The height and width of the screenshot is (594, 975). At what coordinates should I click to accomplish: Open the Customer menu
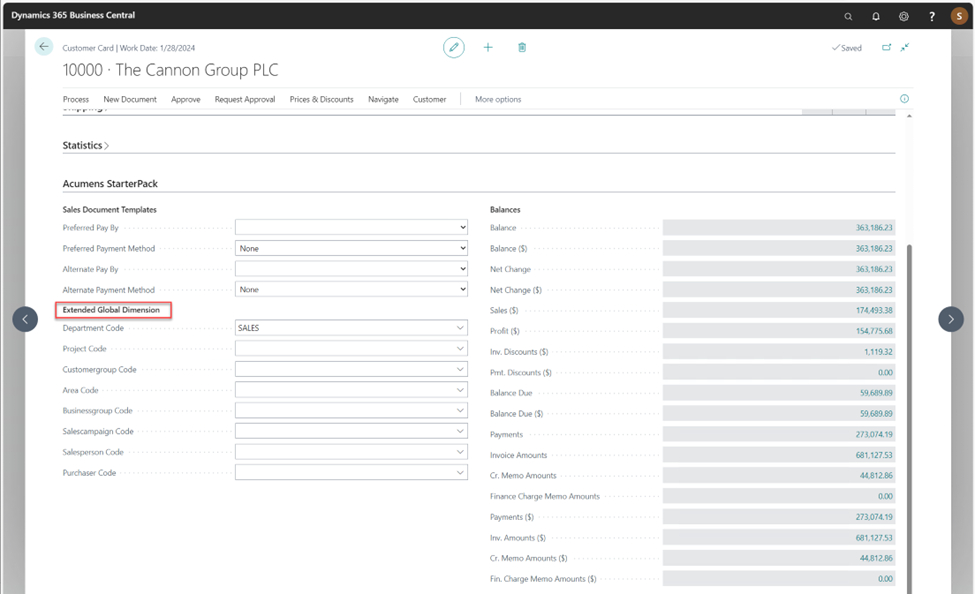pyautogui.click(x=430, y=100)
